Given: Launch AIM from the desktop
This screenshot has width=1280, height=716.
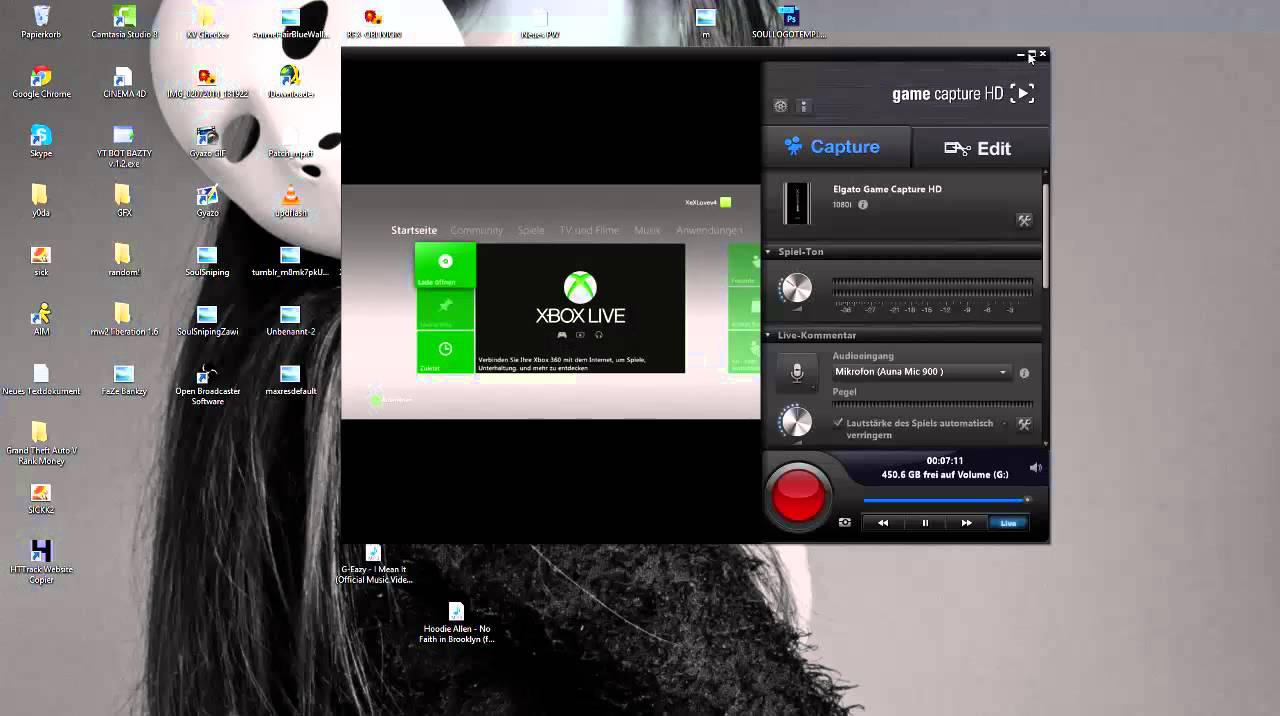Looking at the screenshot, I should (x=41, y=319).
